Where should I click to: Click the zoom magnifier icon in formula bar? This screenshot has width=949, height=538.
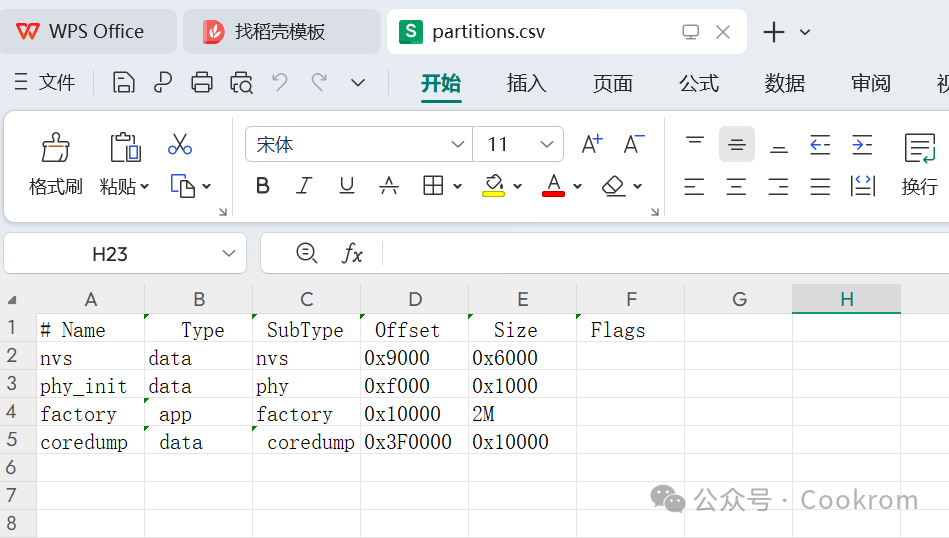point(307,253)
